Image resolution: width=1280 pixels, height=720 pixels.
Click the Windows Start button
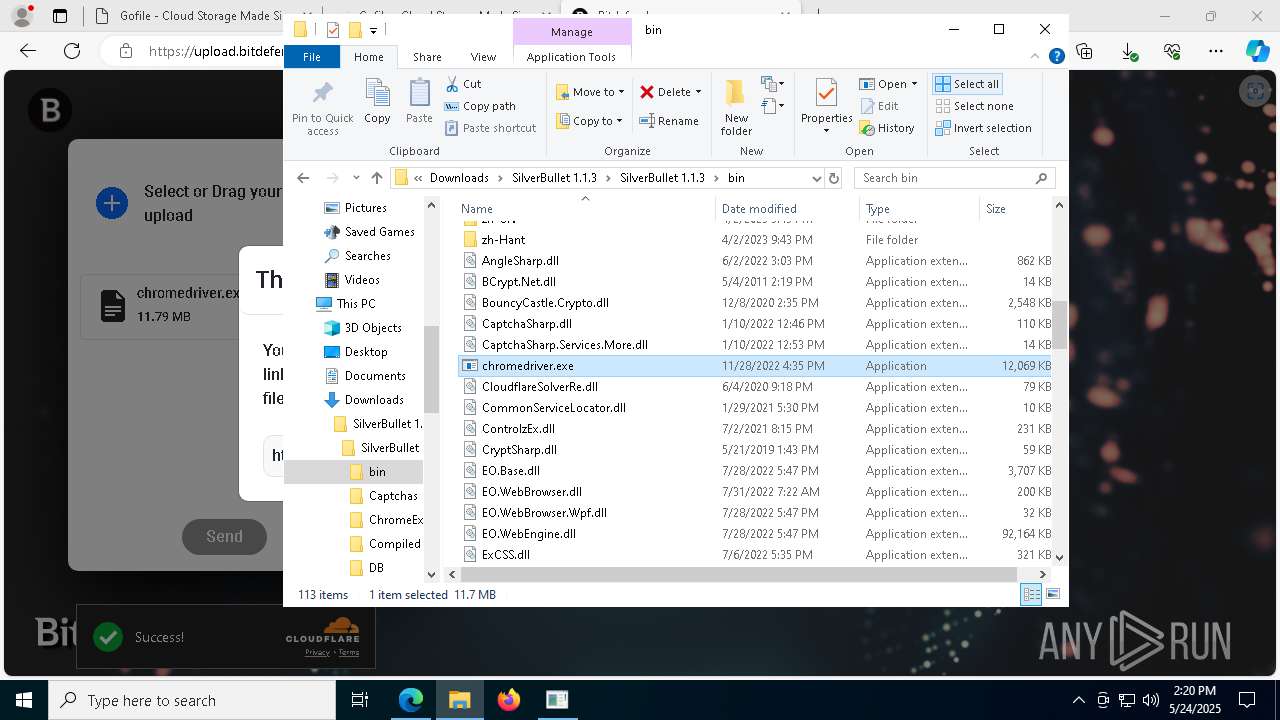(23, 700)
